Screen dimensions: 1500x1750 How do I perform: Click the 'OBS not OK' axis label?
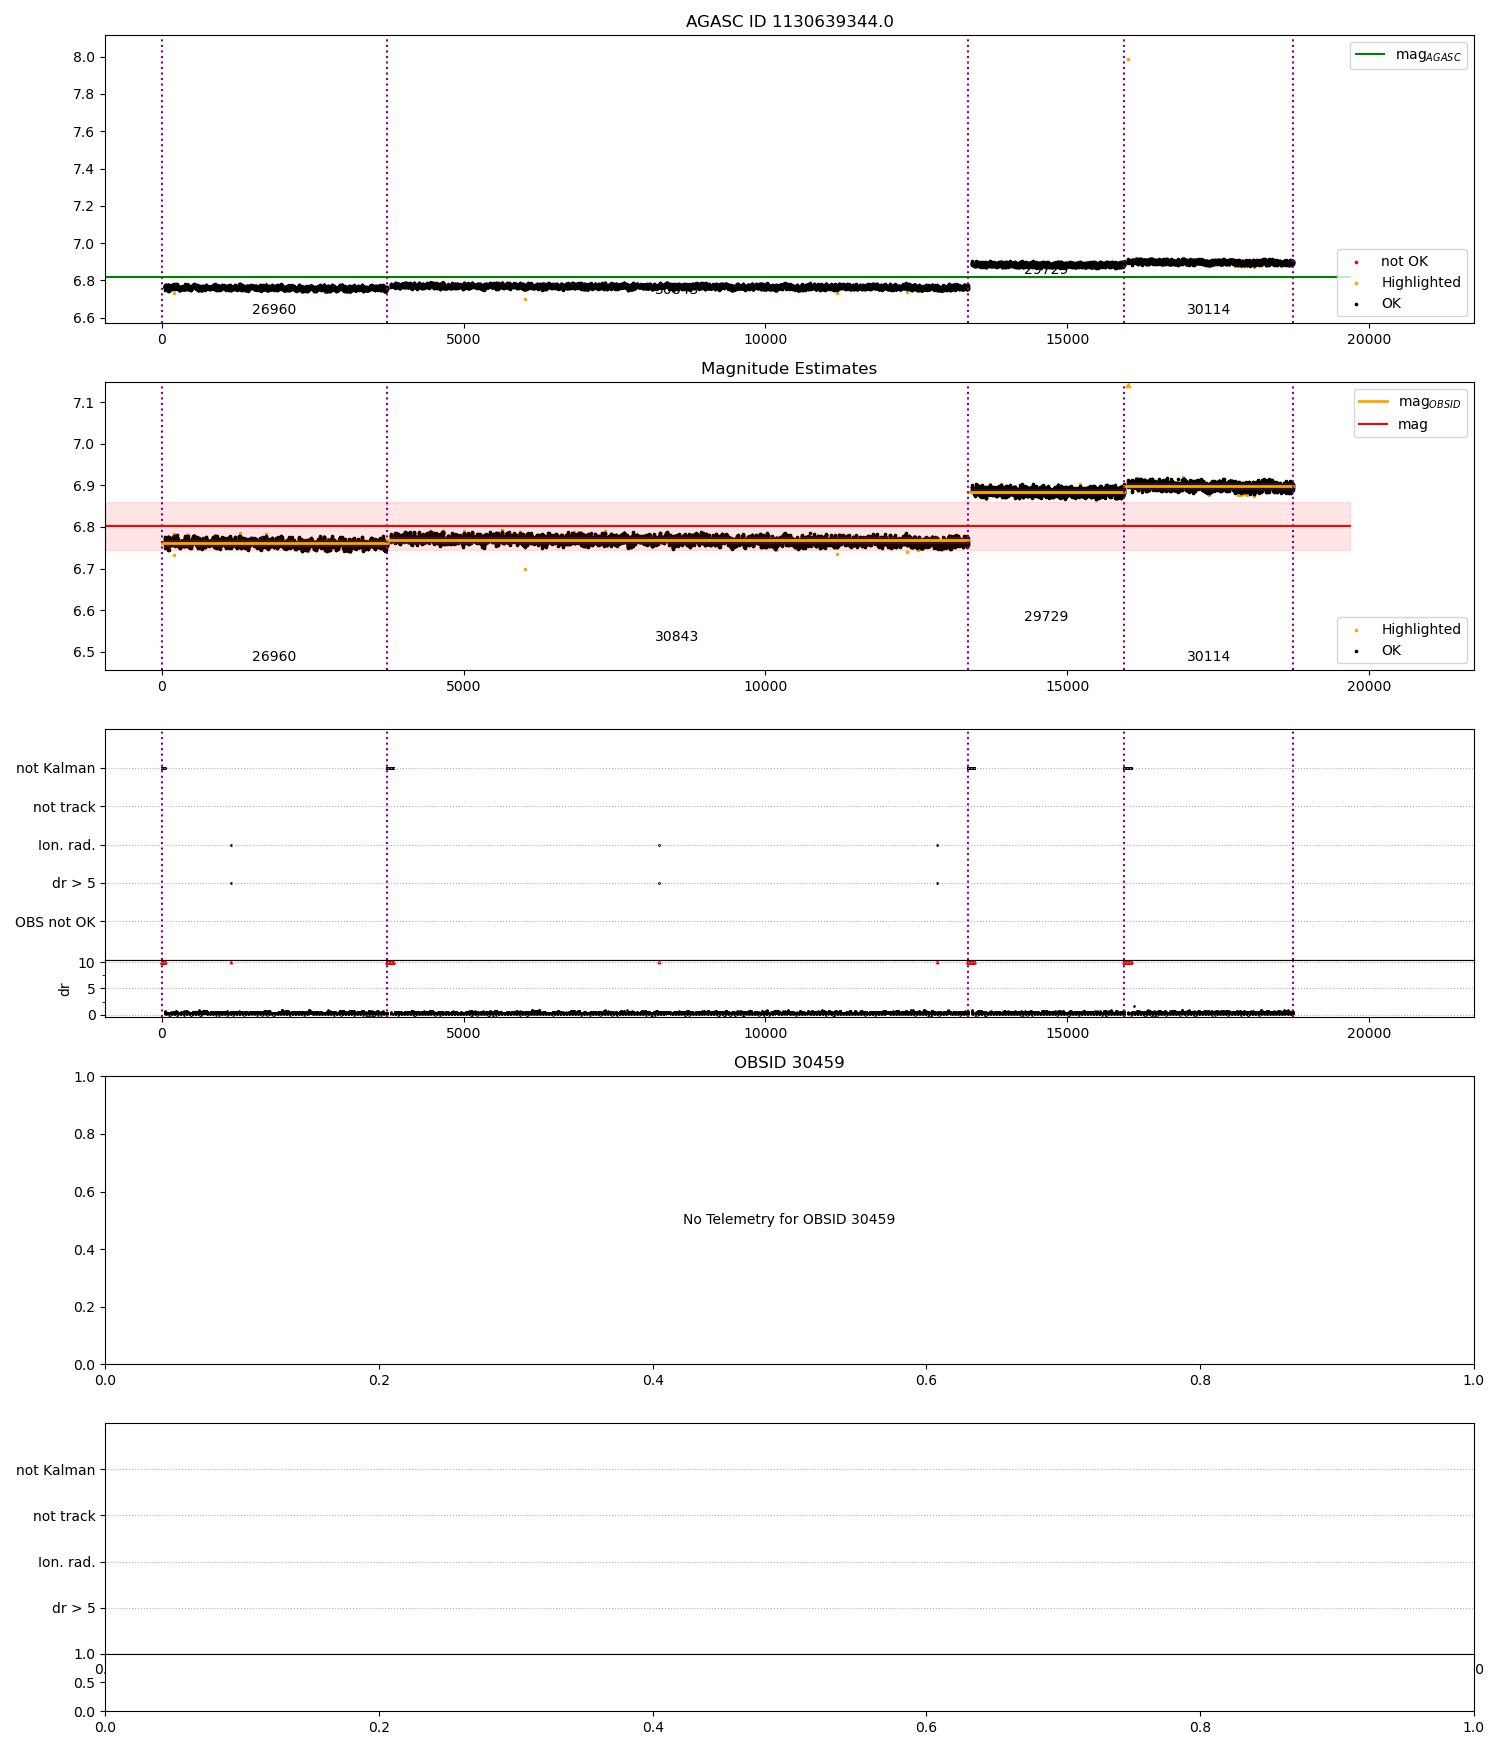click(55, 921)
